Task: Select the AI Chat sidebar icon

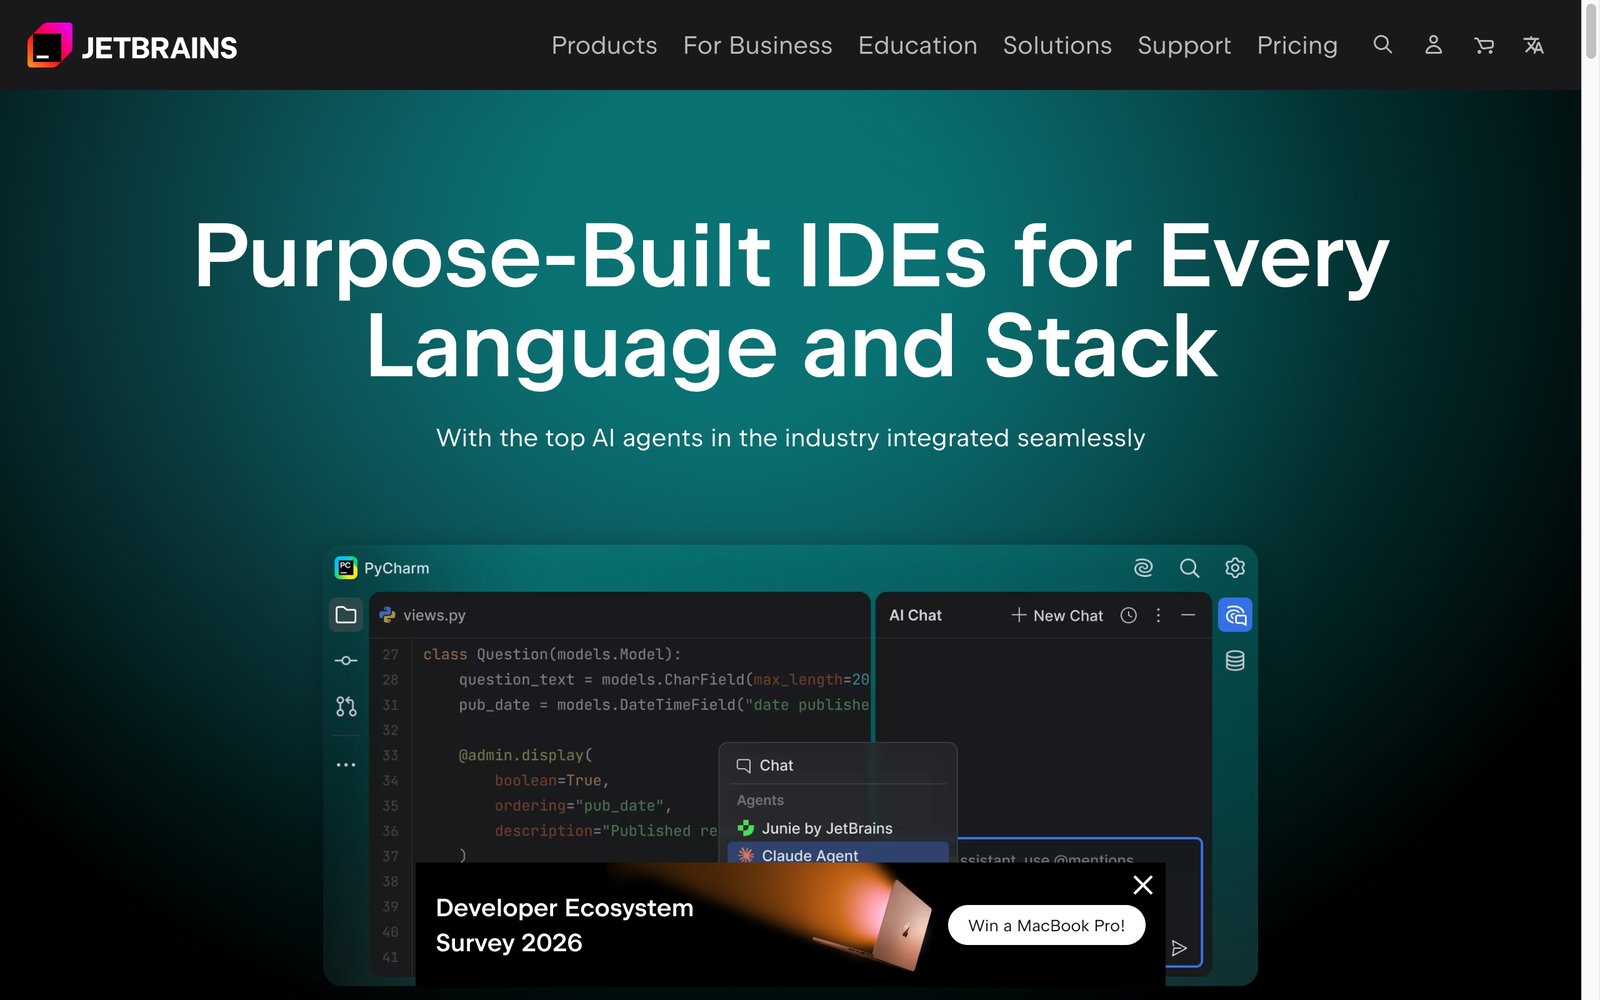Action: [x=1235, y=615]
